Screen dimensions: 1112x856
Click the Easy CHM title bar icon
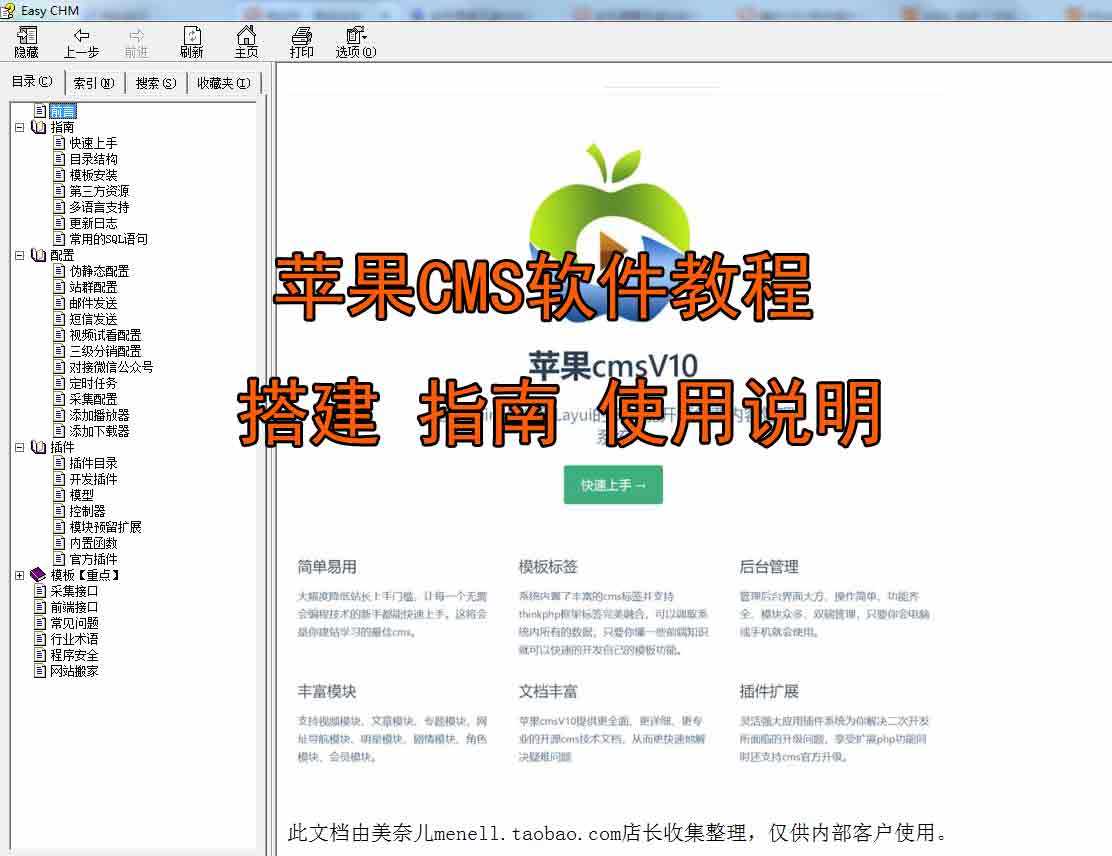click(x=8, y=10)
